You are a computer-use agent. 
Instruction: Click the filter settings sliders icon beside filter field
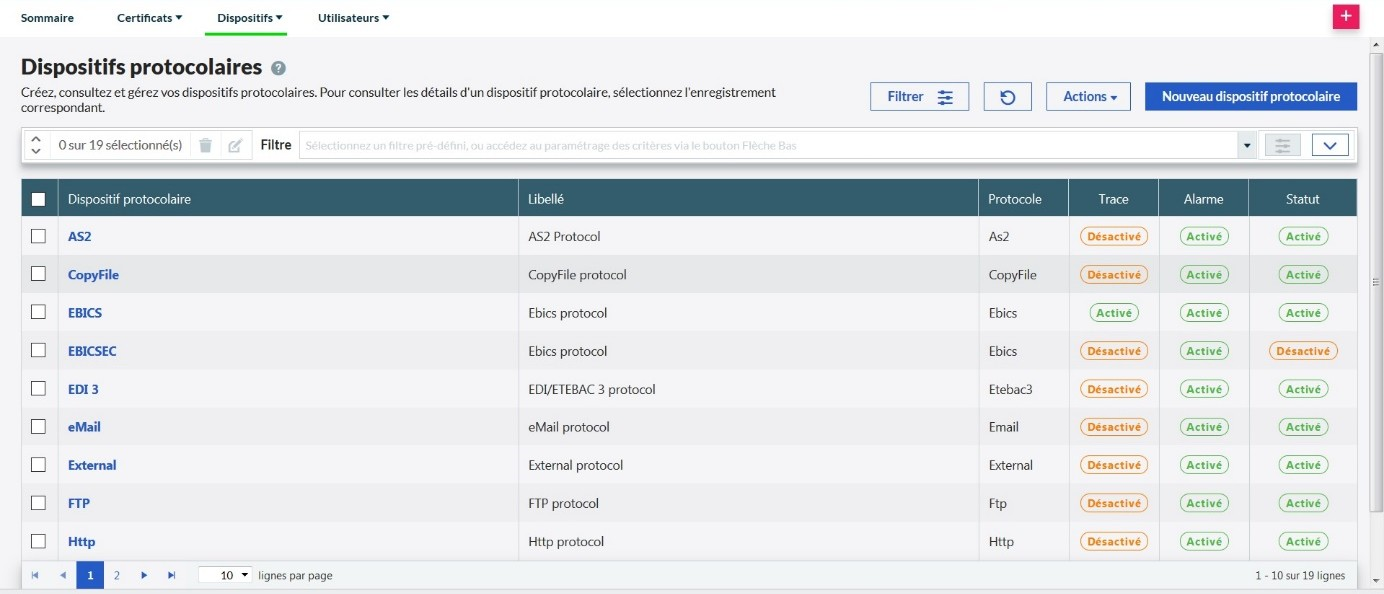(1282, 145)
